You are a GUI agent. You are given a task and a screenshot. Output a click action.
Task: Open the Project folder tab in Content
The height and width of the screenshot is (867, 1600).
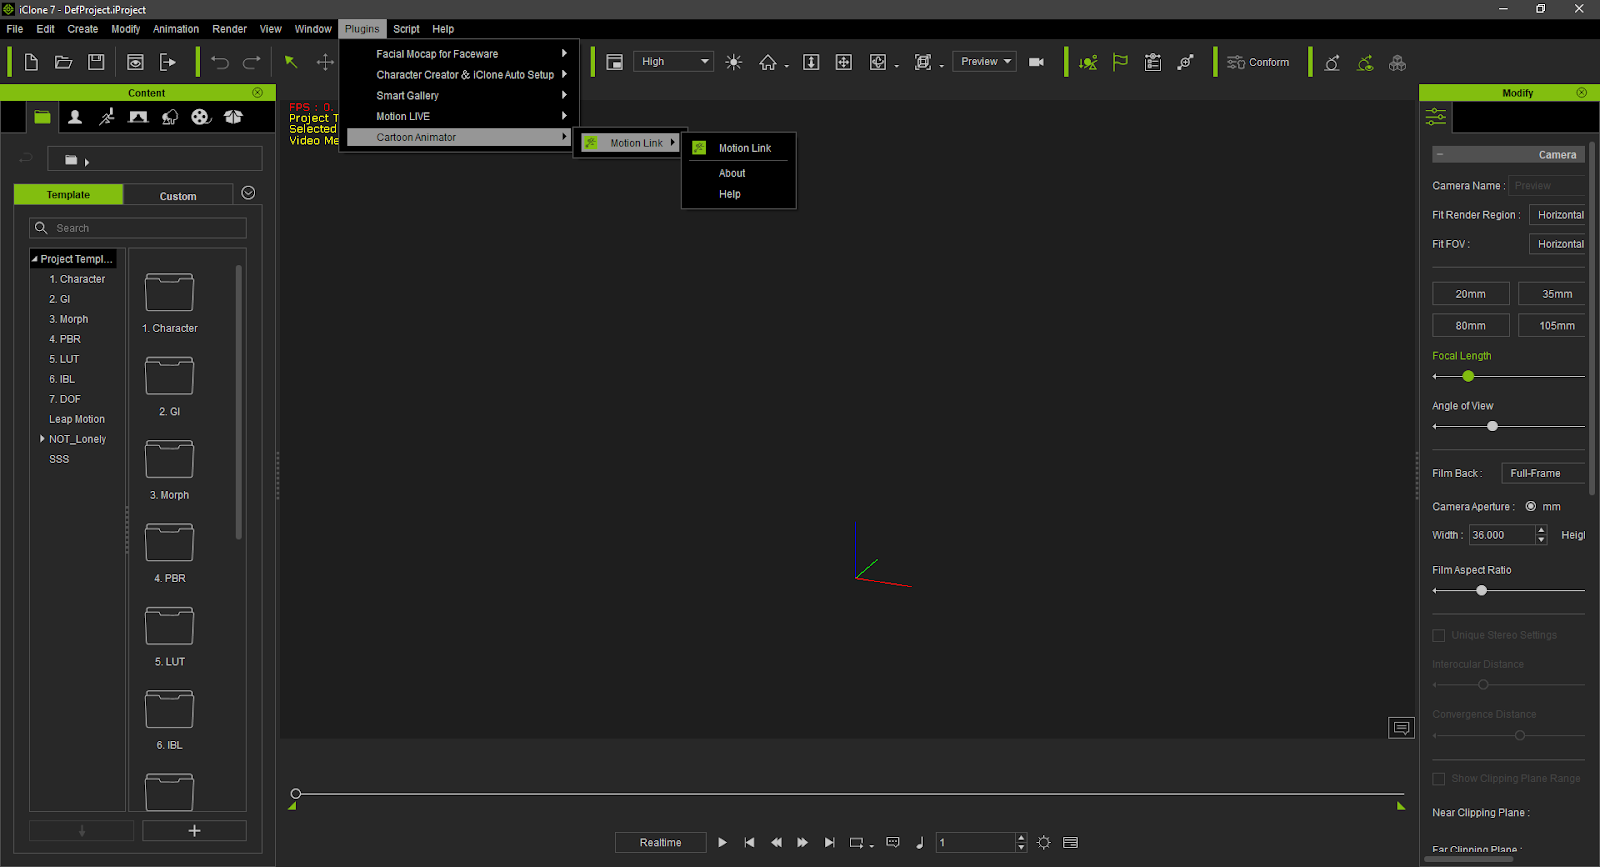(42, 117)
